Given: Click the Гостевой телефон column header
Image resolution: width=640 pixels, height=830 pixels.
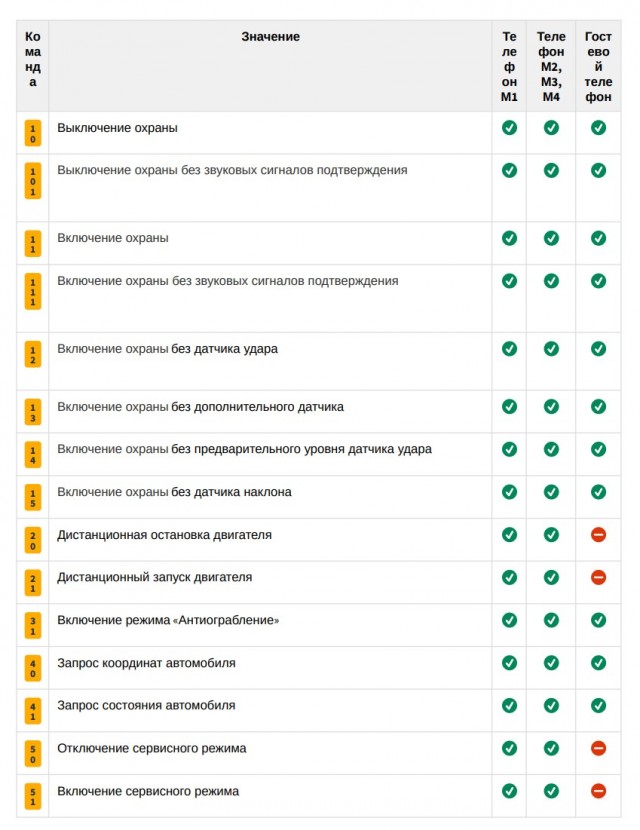Looking at the screenshot, I should 598,67.
